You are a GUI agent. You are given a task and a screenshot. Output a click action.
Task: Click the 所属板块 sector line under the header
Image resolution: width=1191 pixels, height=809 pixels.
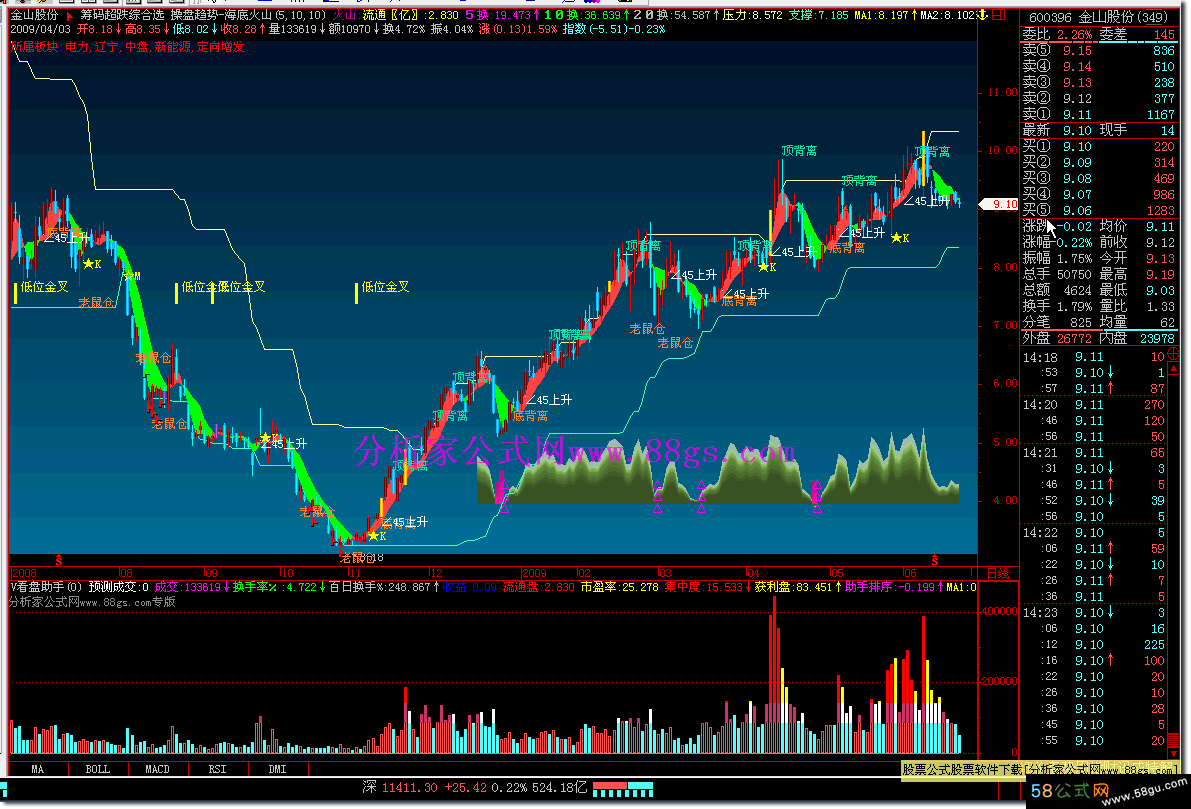[x=128, y=47]
